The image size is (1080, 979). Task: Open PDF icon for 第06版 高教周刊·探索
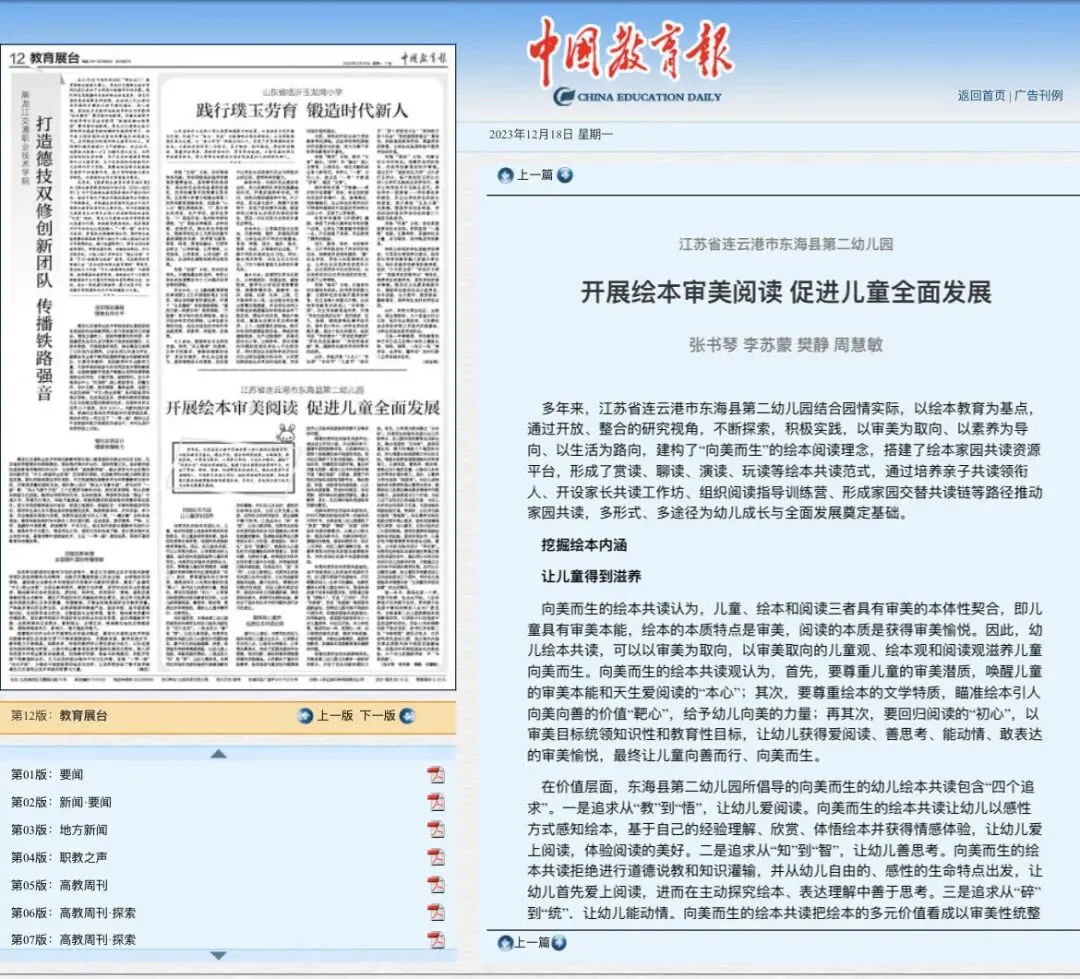(436, 913)
